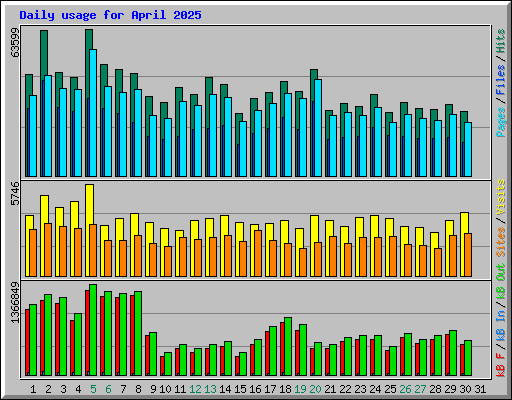This screenshot has height=400, width=512.
Task: Click day label 9 on the x-axis
Action: click(153, 389)
